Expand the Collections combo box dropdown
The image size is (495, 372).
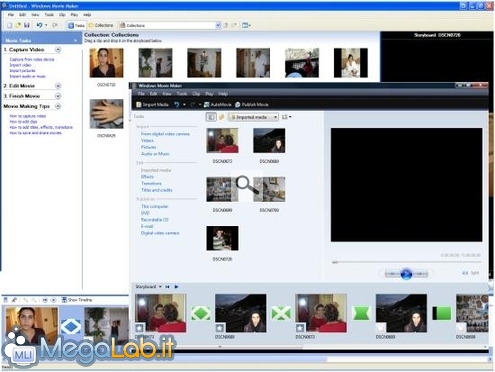218,25
